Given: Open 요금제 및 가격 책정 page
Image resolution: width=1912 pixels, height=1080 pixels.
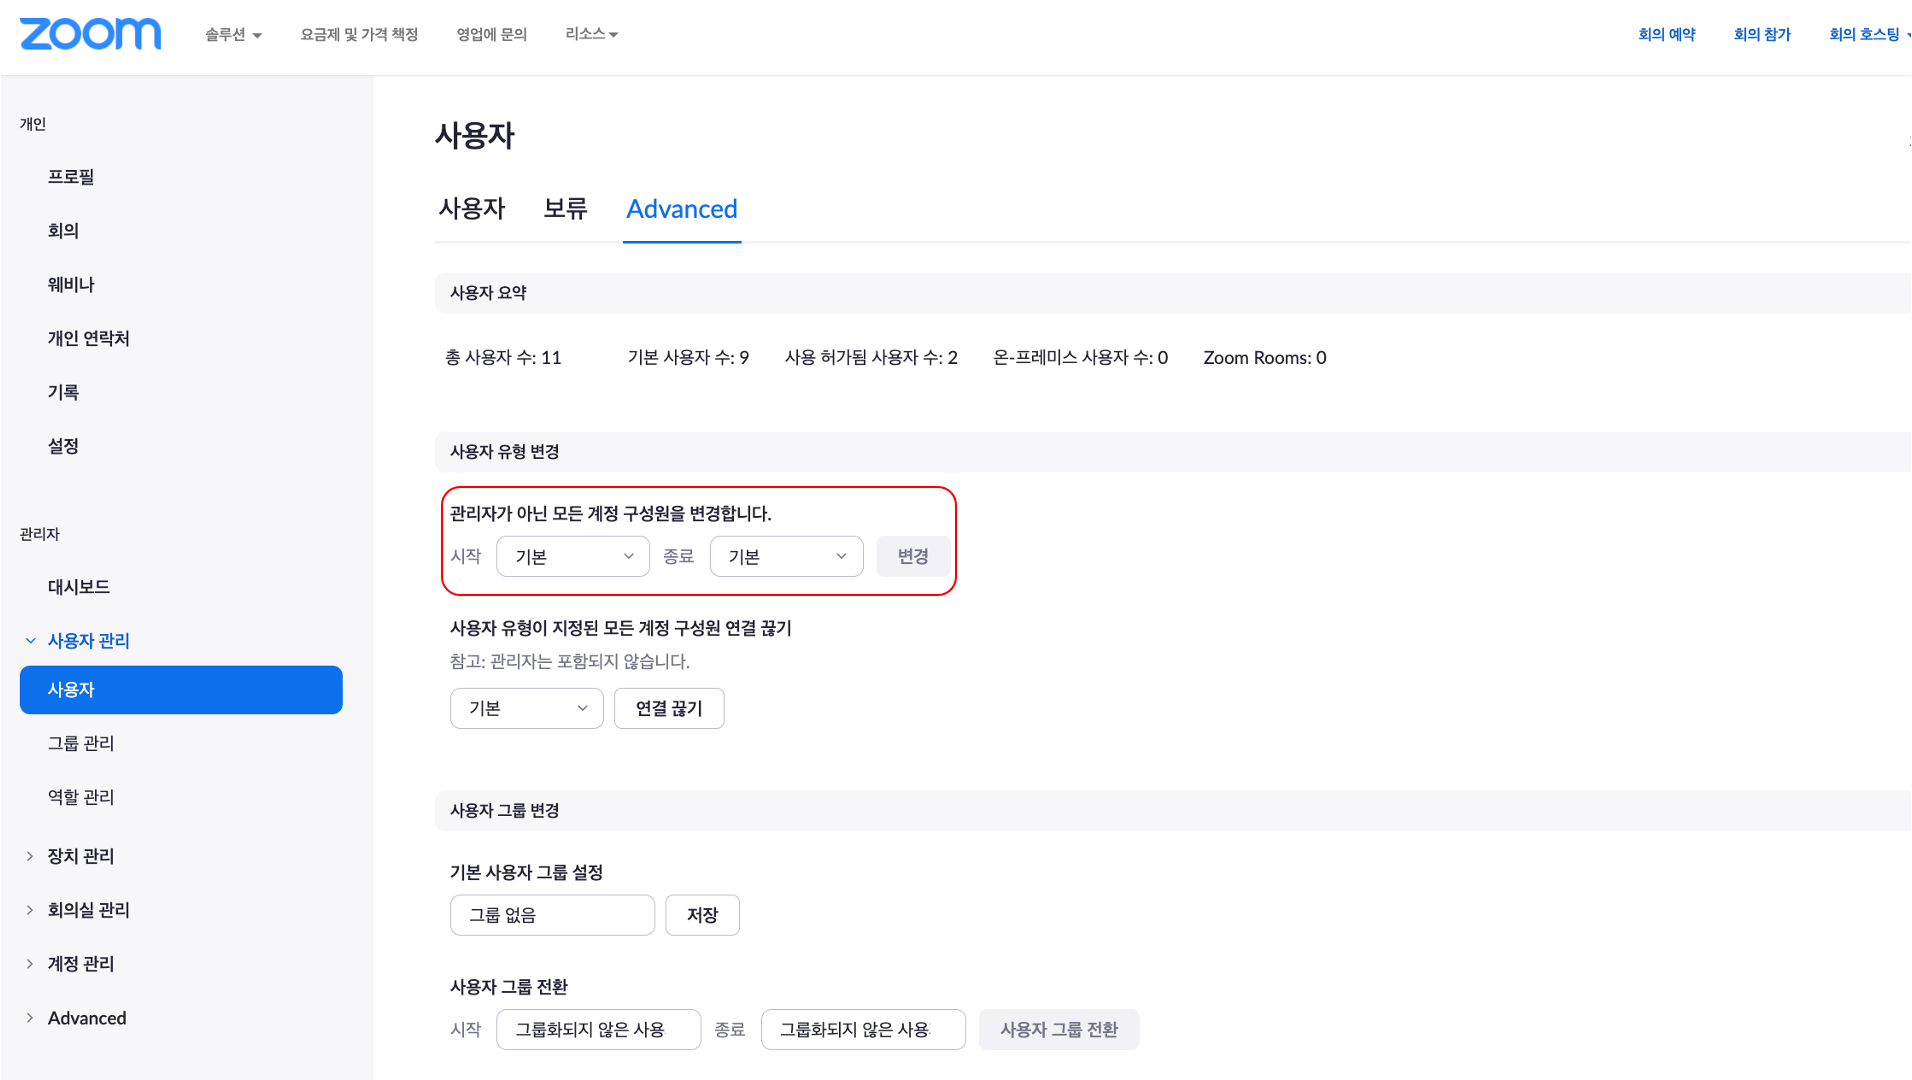Looking at the screenshot, I should pos(359,34).
